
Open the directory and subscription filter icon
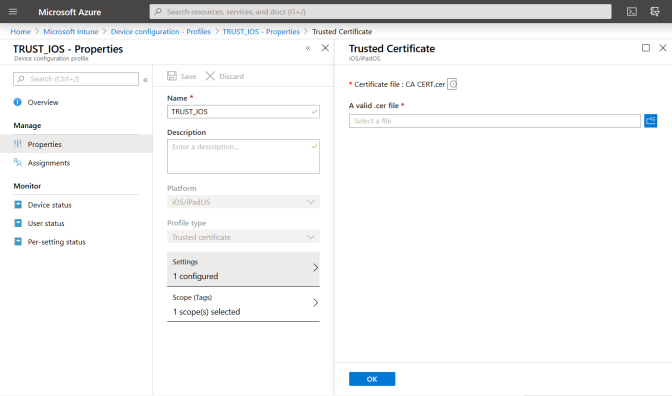(655, 12)
